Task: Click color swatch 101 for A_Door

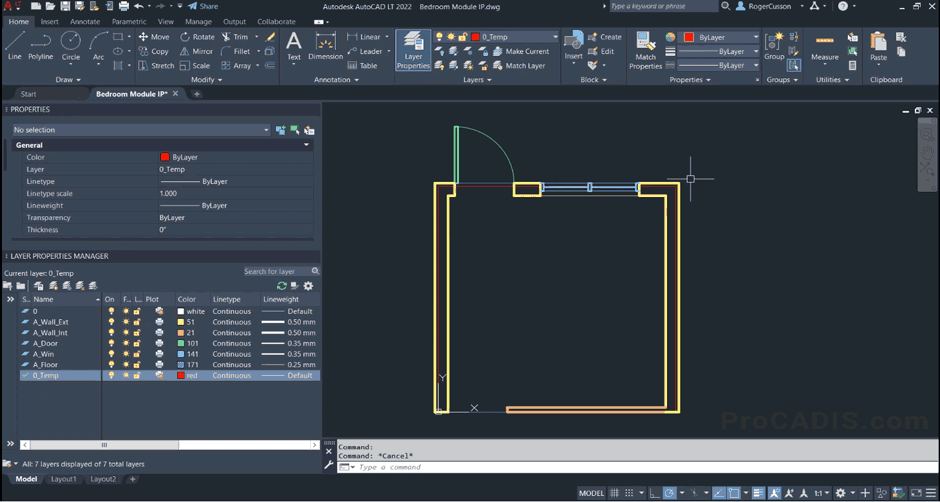Action: pyautogui.click(x=181, y=344)
